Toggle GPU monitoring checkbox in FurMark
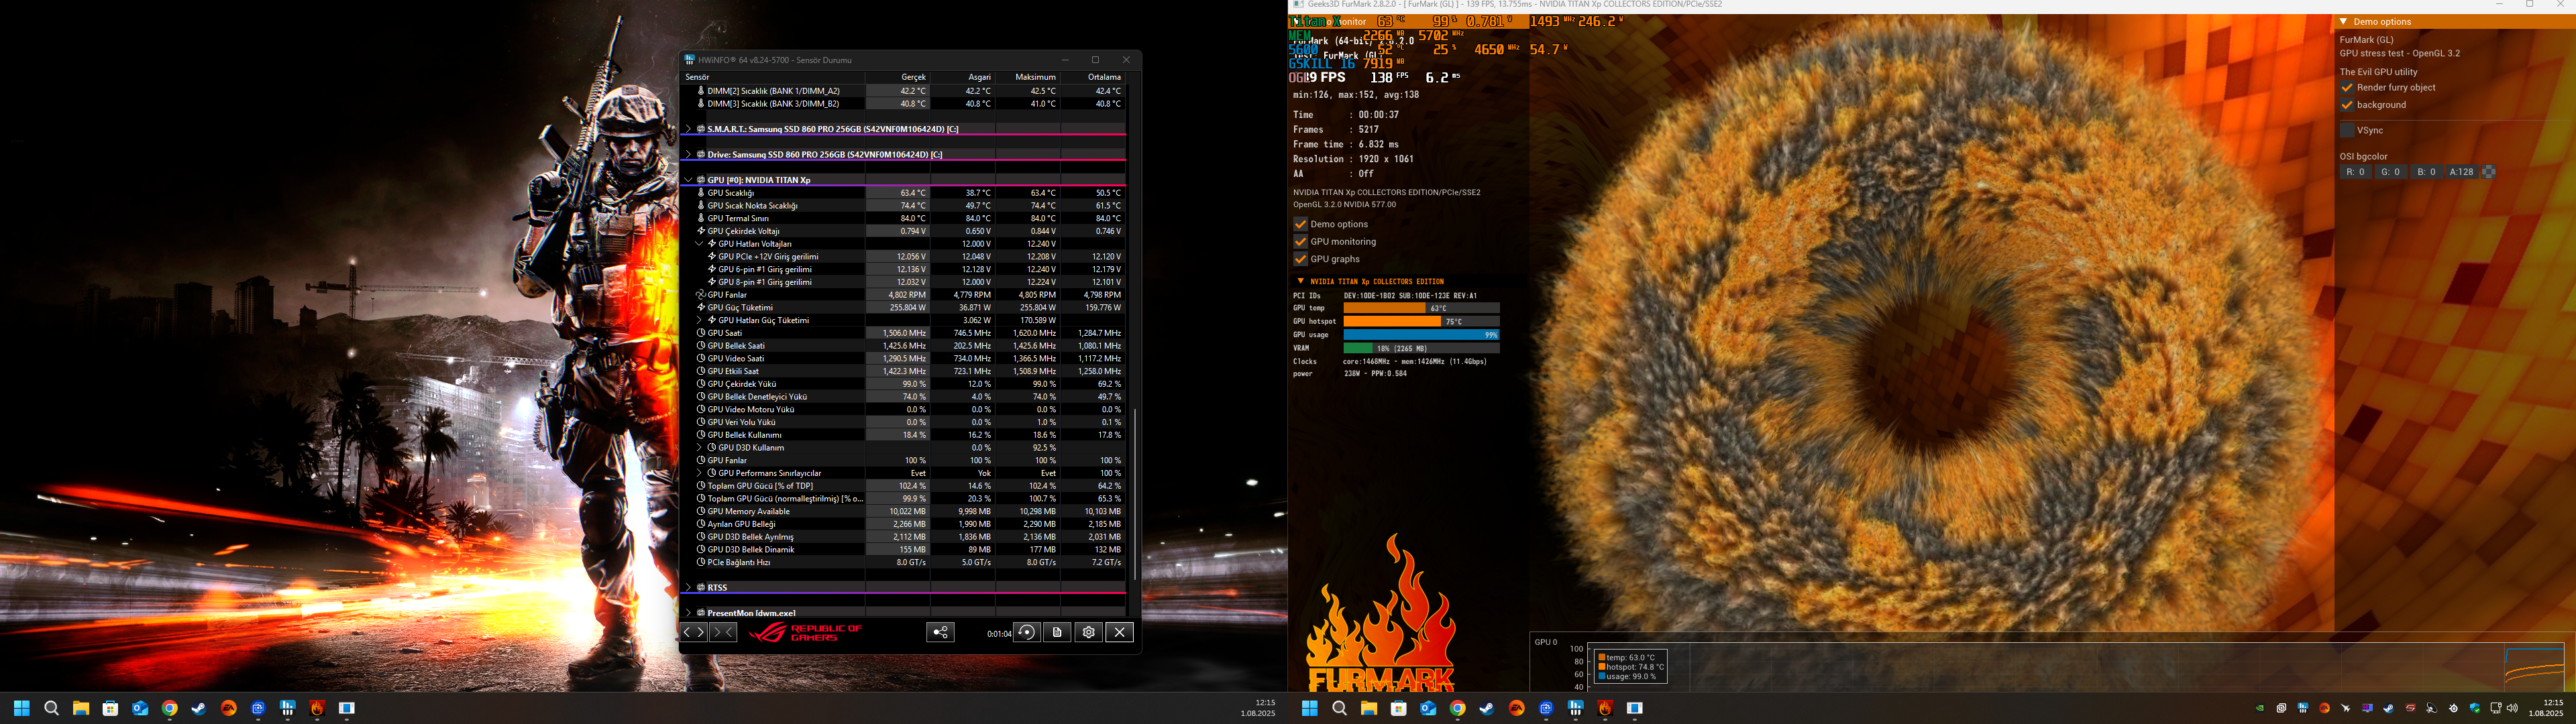The height and width of the screenshot is (724, 2576). click(1301, 241)
